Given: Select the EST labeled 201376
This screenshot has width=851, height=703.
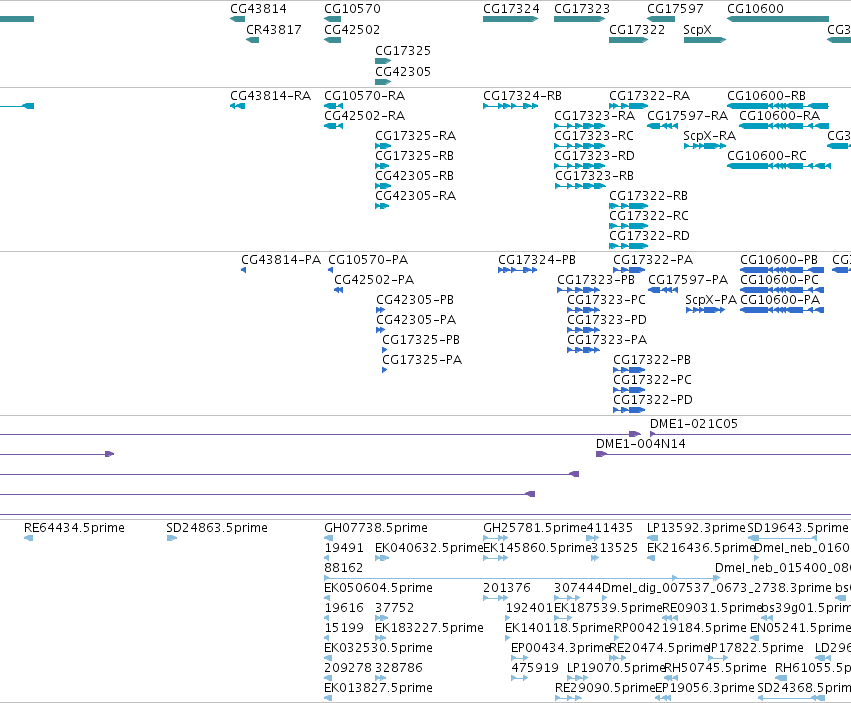Looking at the screenshot, I should click(507, 588).
